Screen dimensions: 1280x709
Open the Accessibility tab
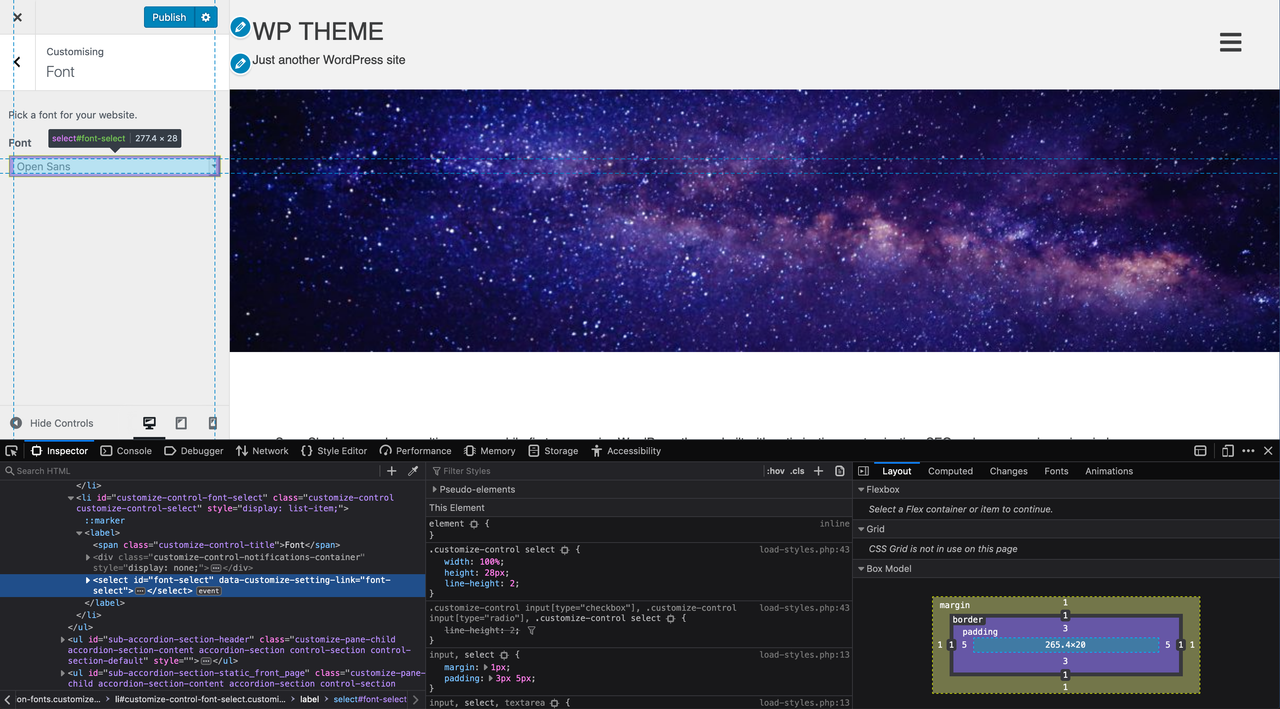tap(626, 451)
